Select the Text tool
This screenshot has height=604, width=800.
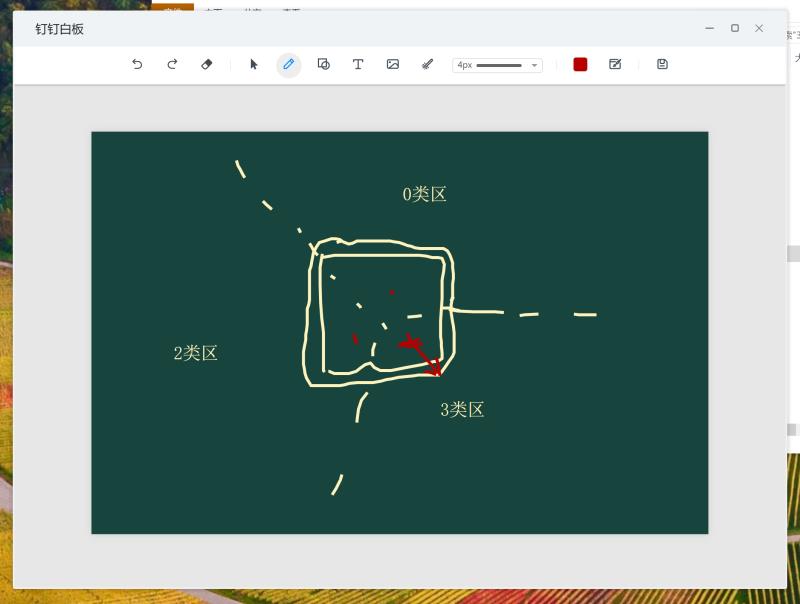point(358,64)
